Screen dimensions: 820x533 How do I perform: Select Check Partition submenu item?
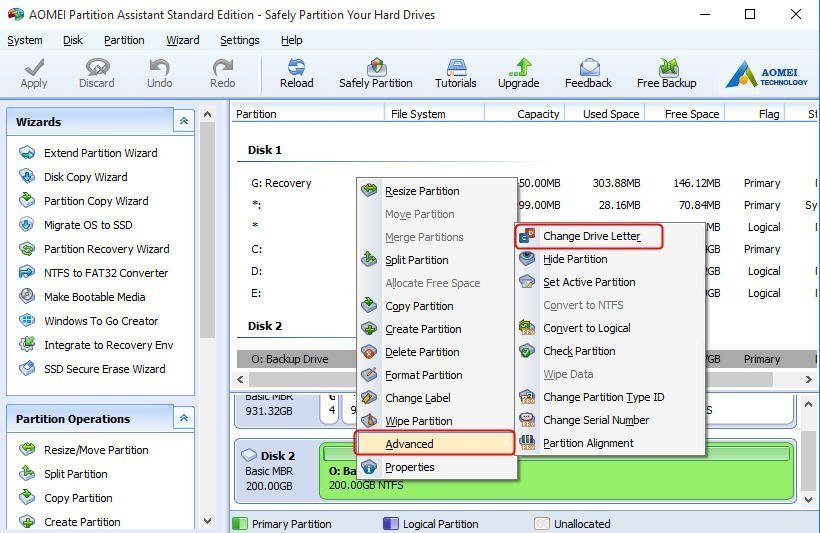coord(609,351)
